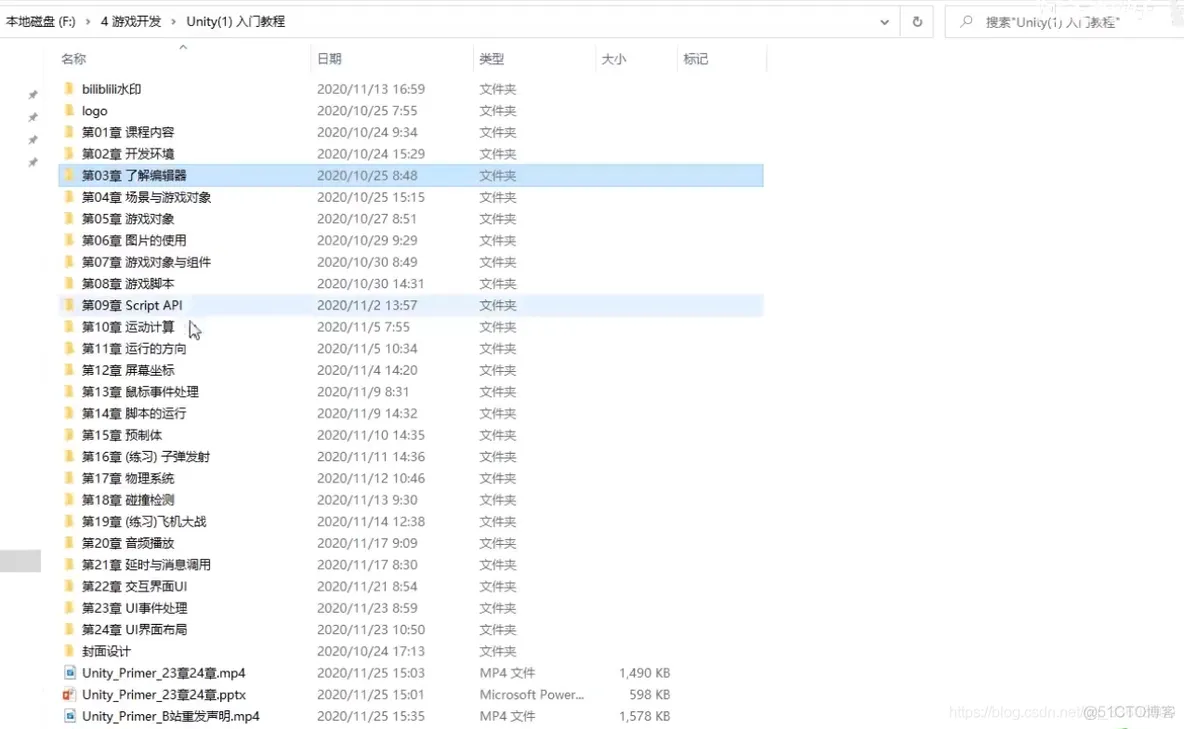
Task: Expand the arrow after 4 游戏开发 breadcrumb
Action: tap(174, 21)
